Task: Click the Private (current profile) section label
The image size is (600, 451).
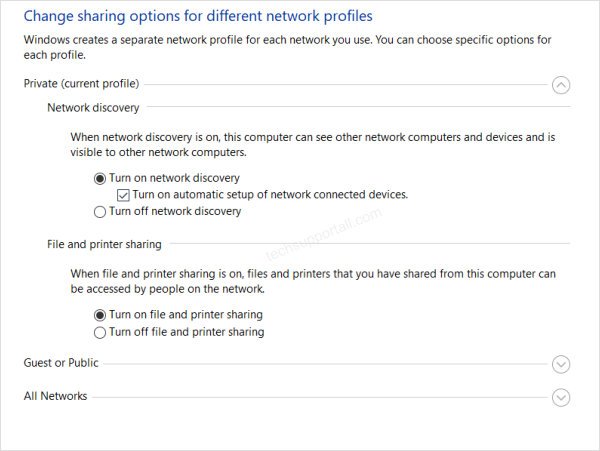Action: (x=82, y=84)
